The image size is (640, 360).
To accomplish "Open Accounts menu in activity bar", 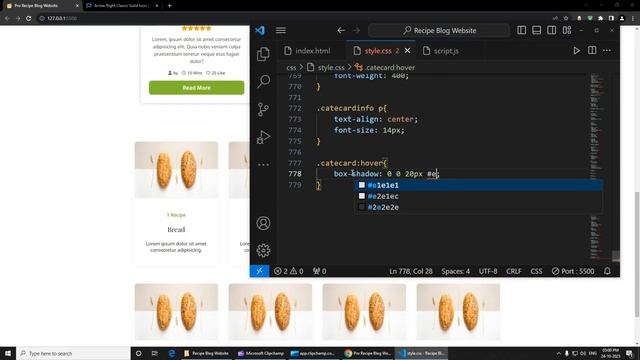I will pyautogui.click(x=263, y=223).
